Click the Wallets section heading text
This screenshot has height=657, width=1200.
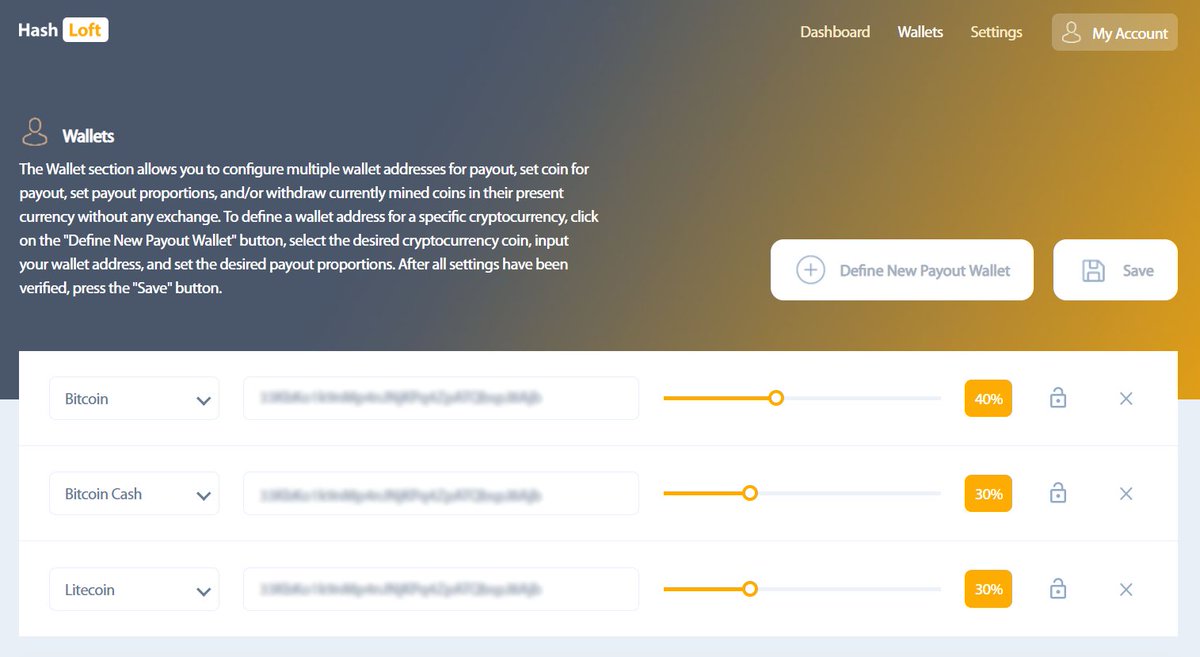[88, 136]
